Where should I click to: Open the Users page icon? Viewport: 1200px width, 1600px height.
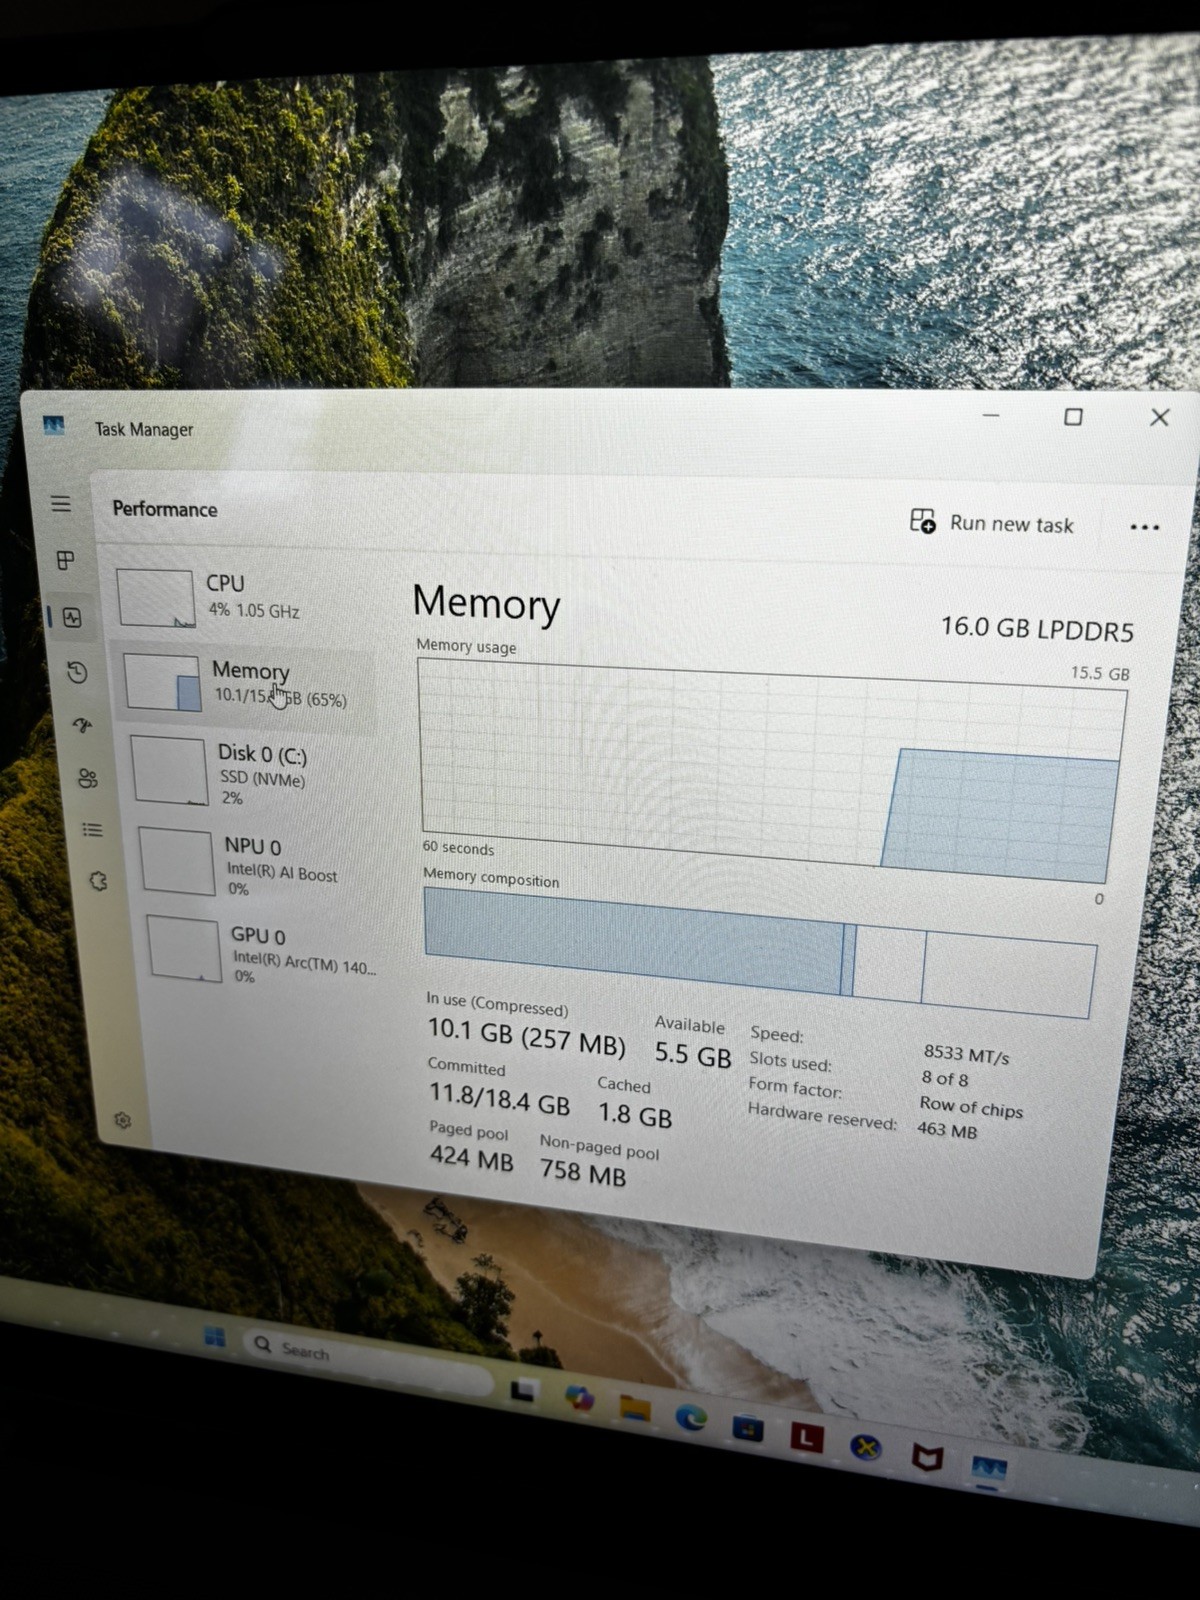(x=88, y=778)
